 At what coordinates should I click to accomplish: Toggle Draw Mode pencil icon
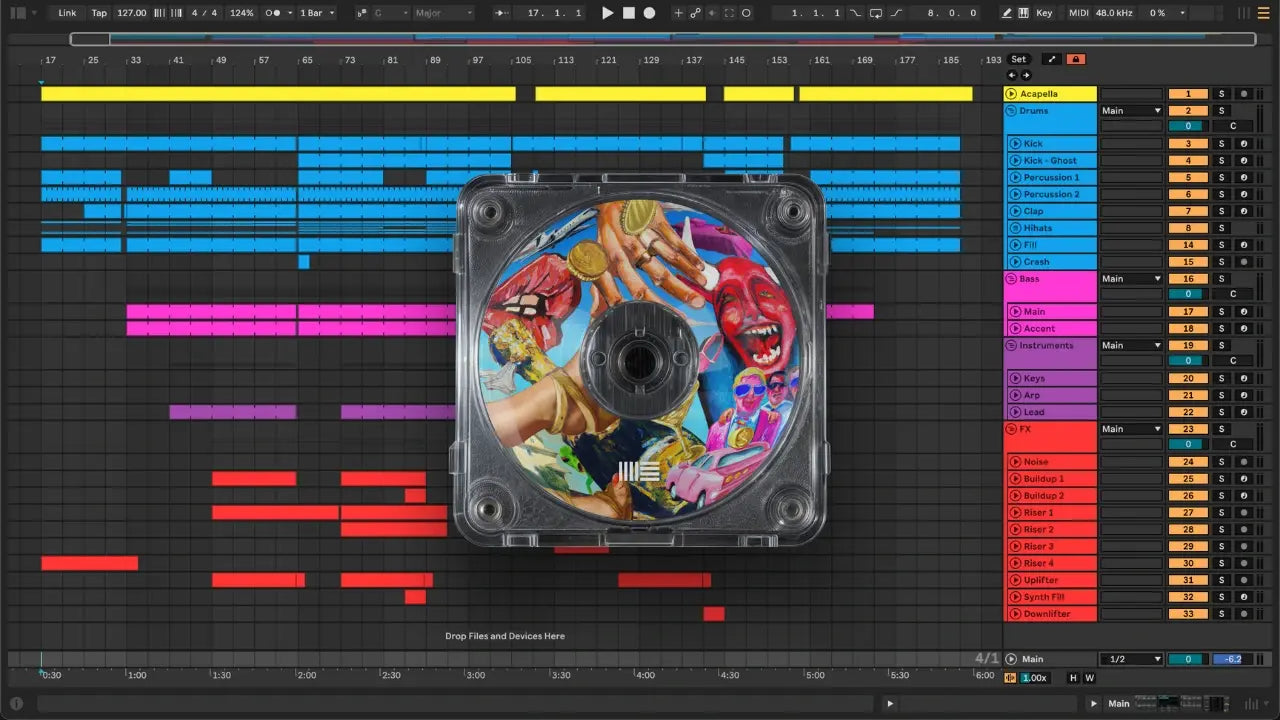point(1006,13)
